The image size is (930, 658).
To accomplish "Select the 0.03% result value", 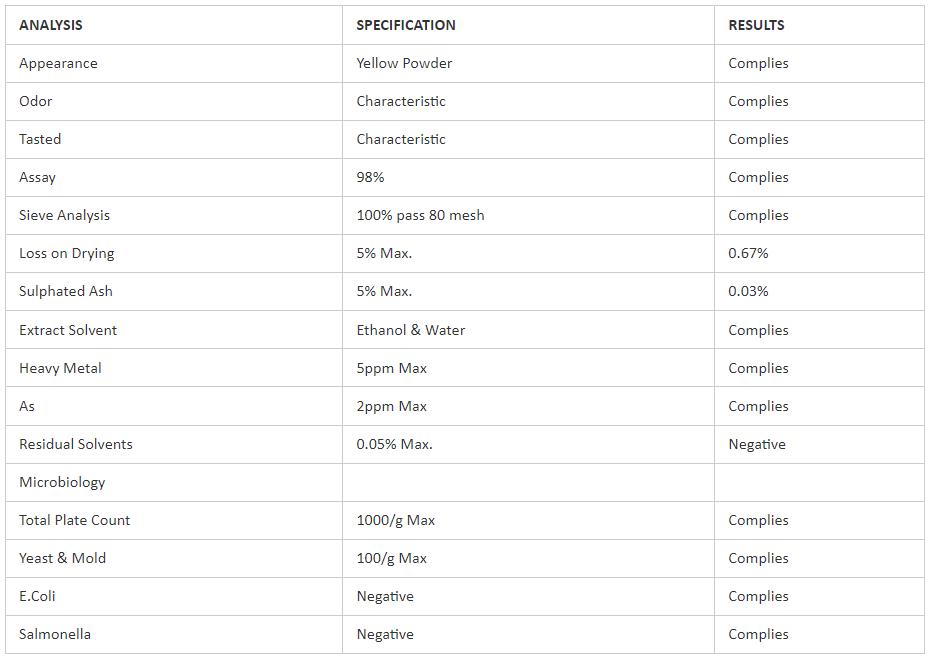I will 748,291.
